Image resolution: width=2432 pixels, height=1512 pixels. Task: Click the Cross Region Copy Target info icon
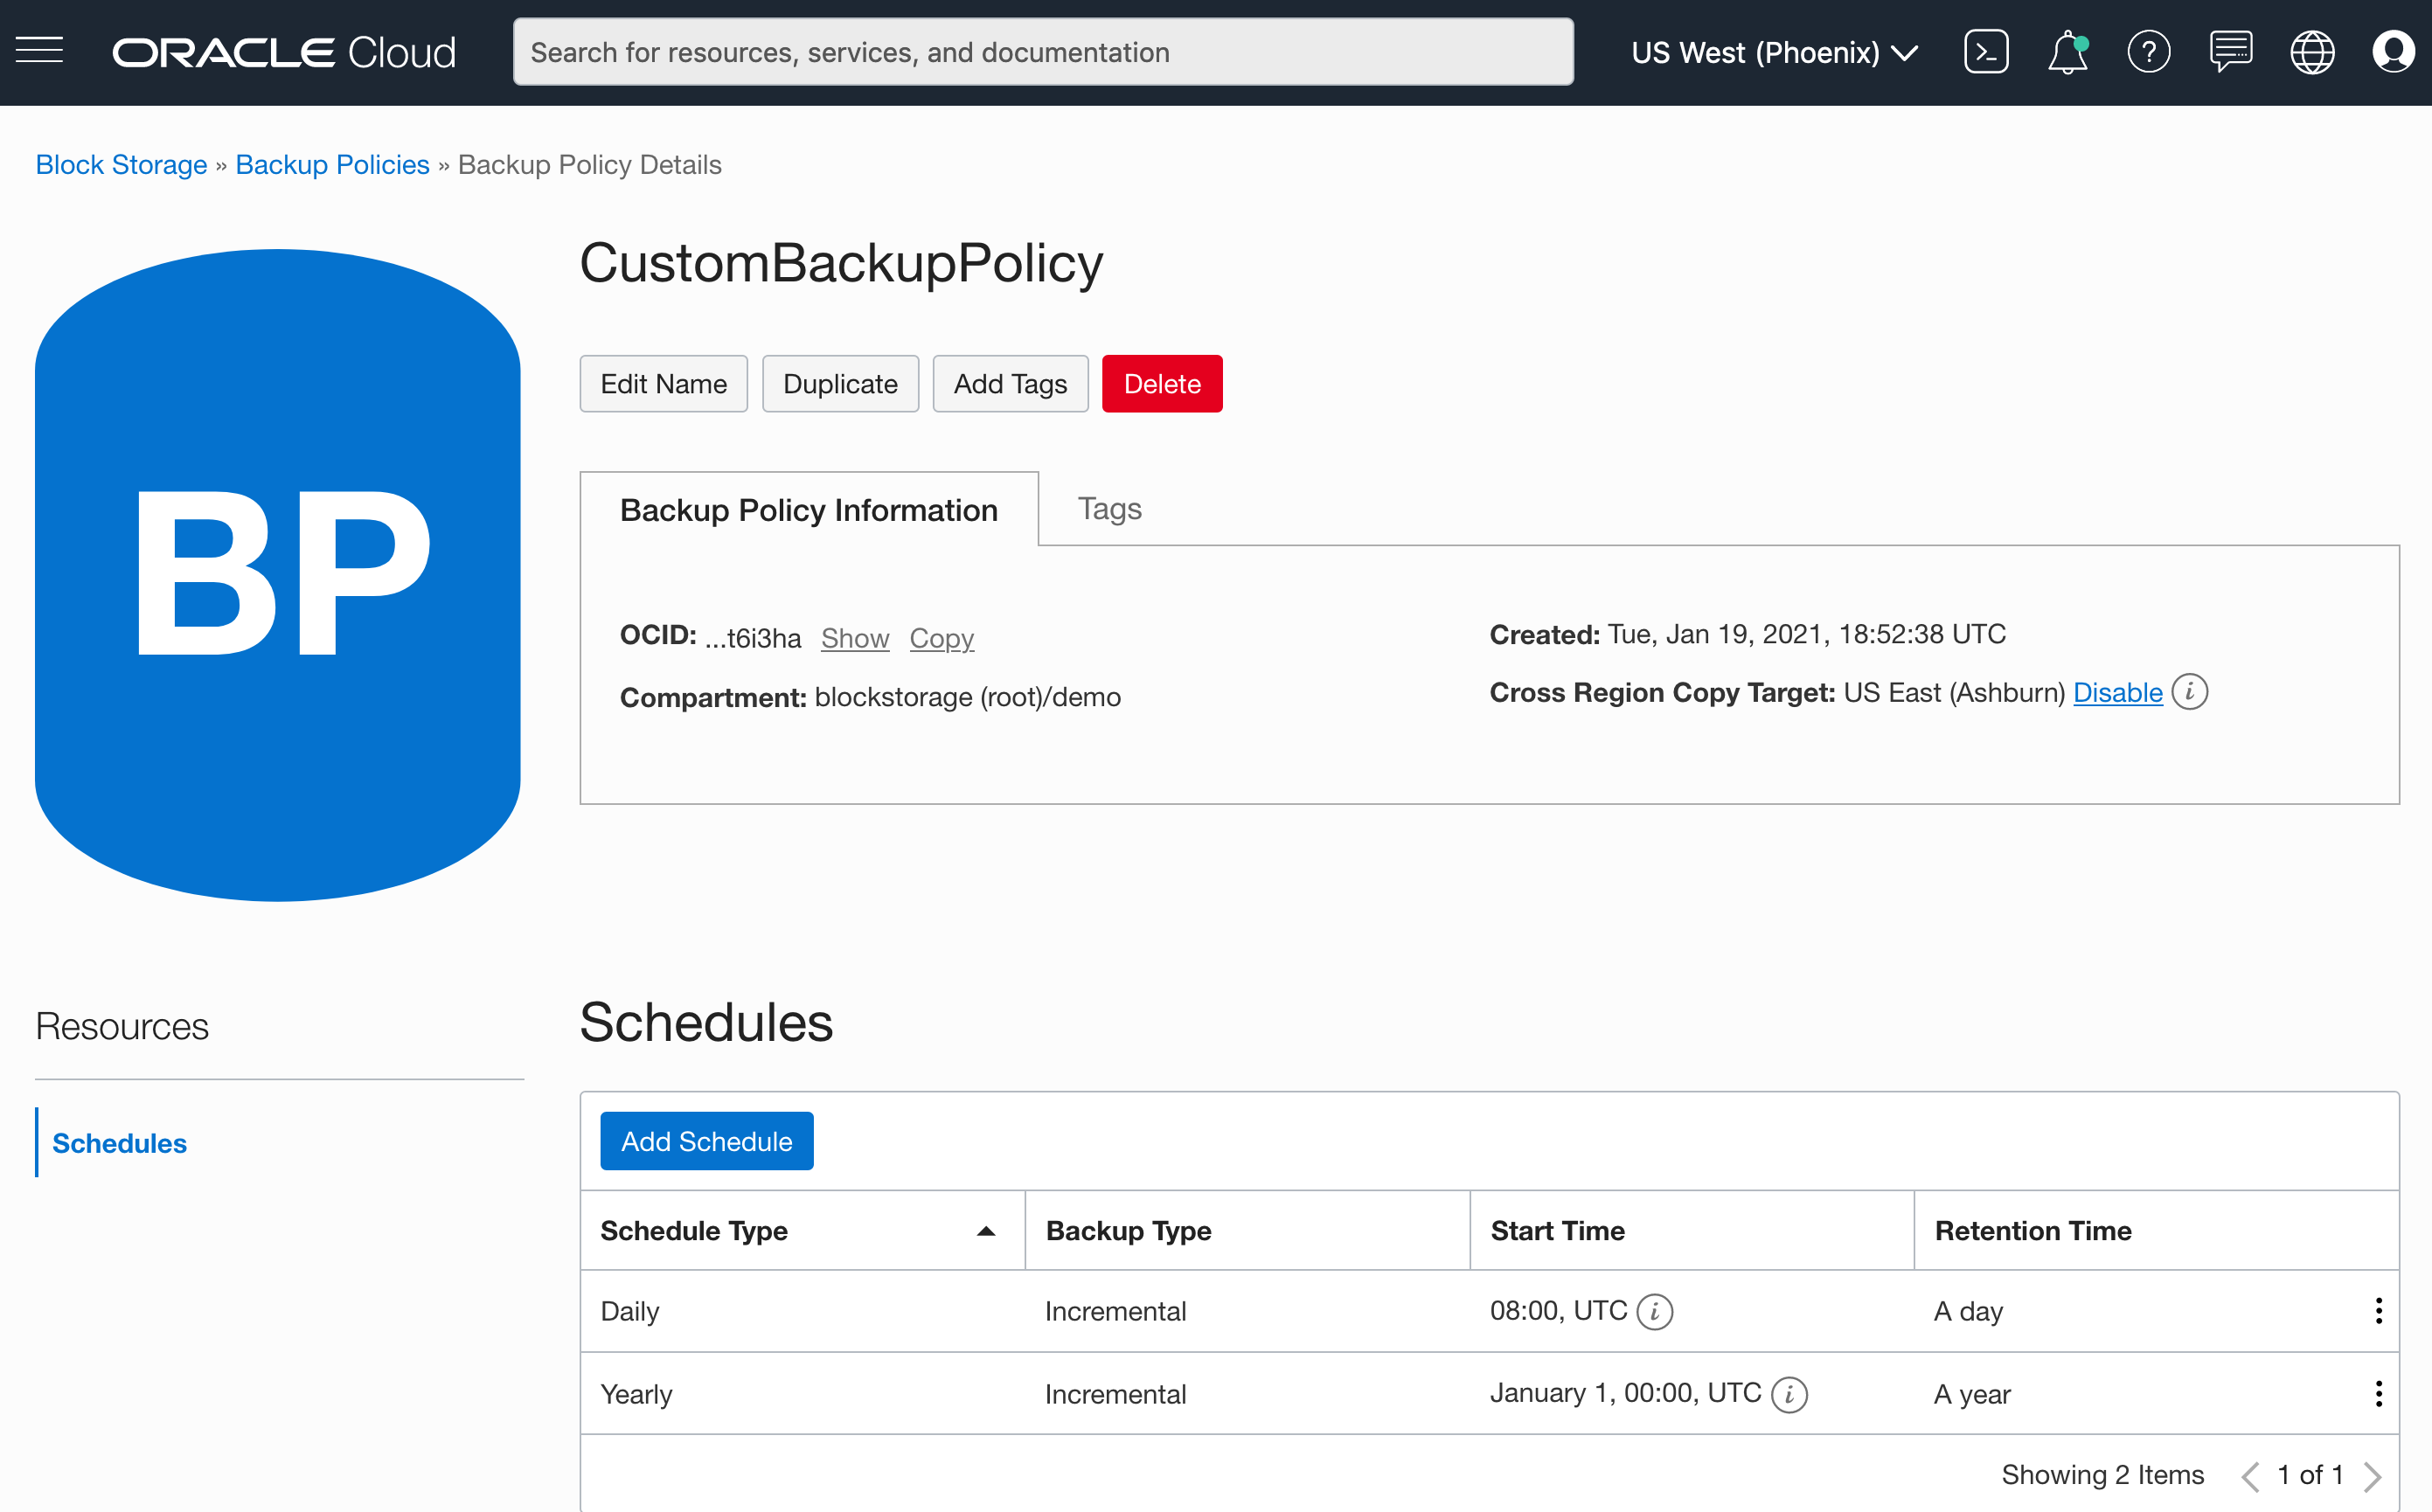2190,692
